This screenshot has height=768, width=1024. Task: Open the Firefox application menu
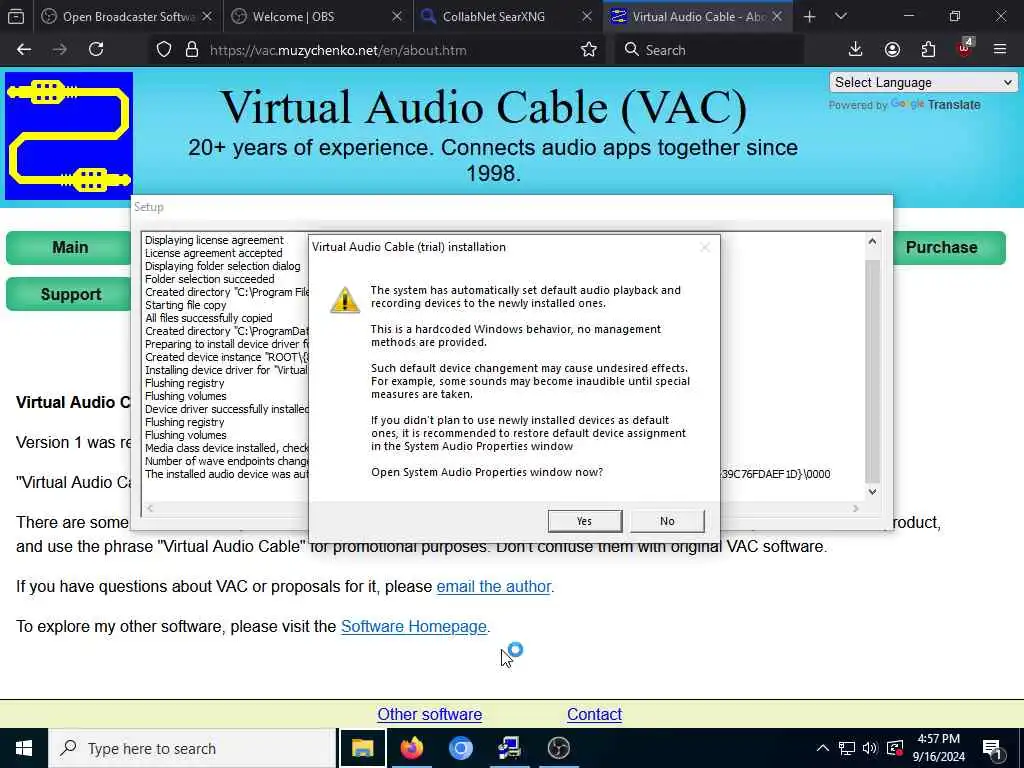(1000, 50)
